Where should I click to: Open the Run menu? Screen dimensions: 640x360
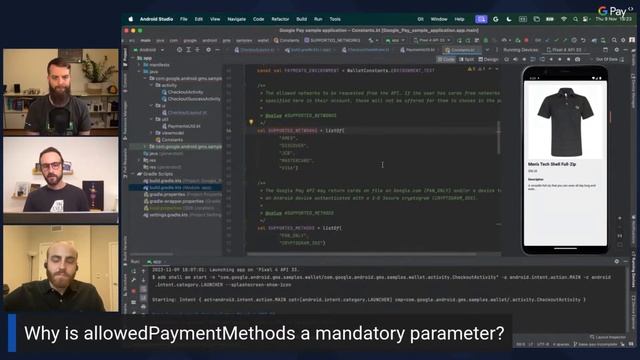click(318, 19)
